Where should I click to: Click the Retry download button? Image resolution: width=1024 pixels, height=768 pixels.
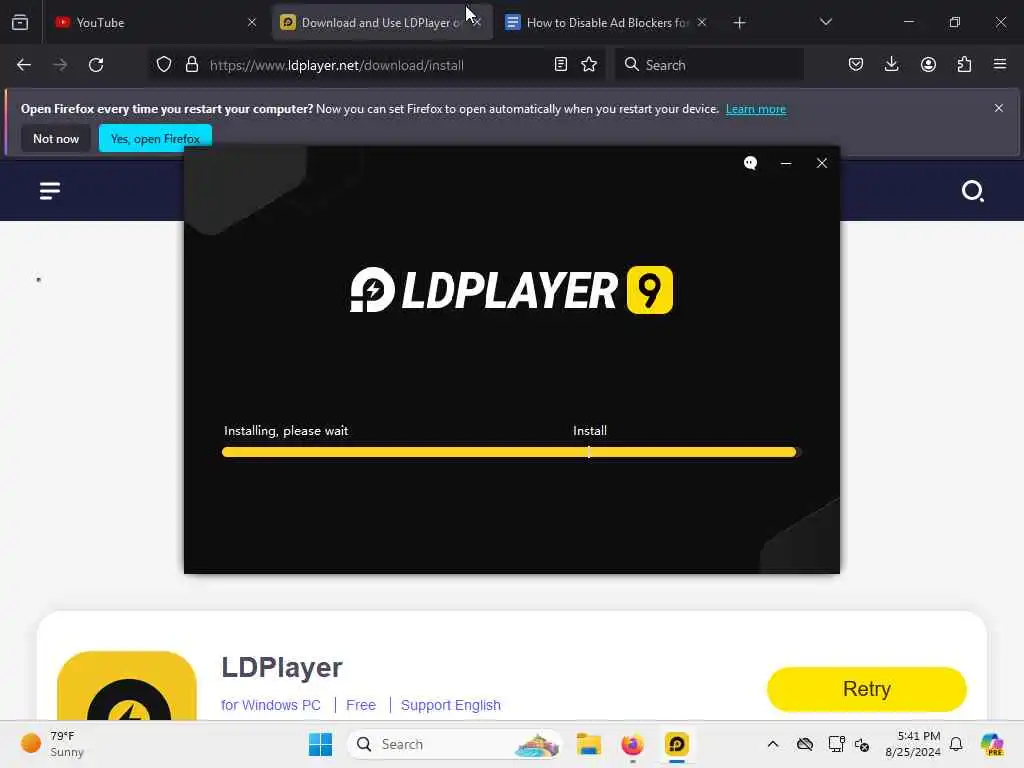click(x=867, y=689)
